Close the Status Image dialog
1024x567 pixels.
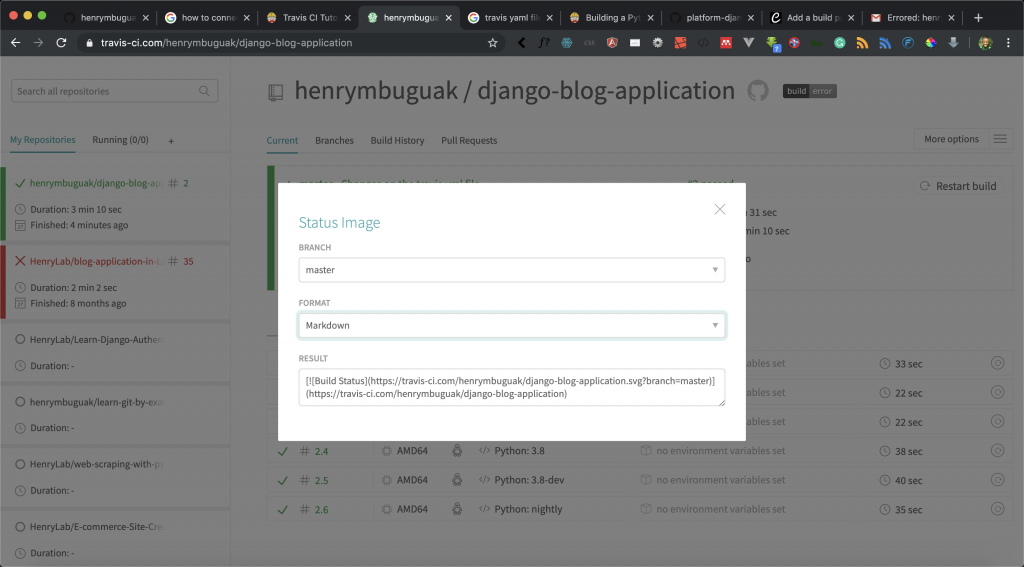tap(720, 209)
